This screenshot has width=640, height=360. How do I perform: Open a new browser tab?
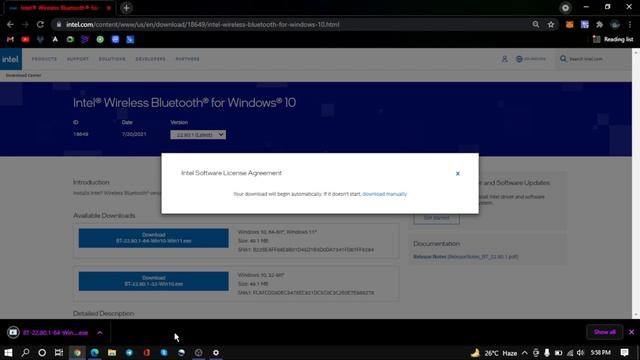[x=126, y=8]
